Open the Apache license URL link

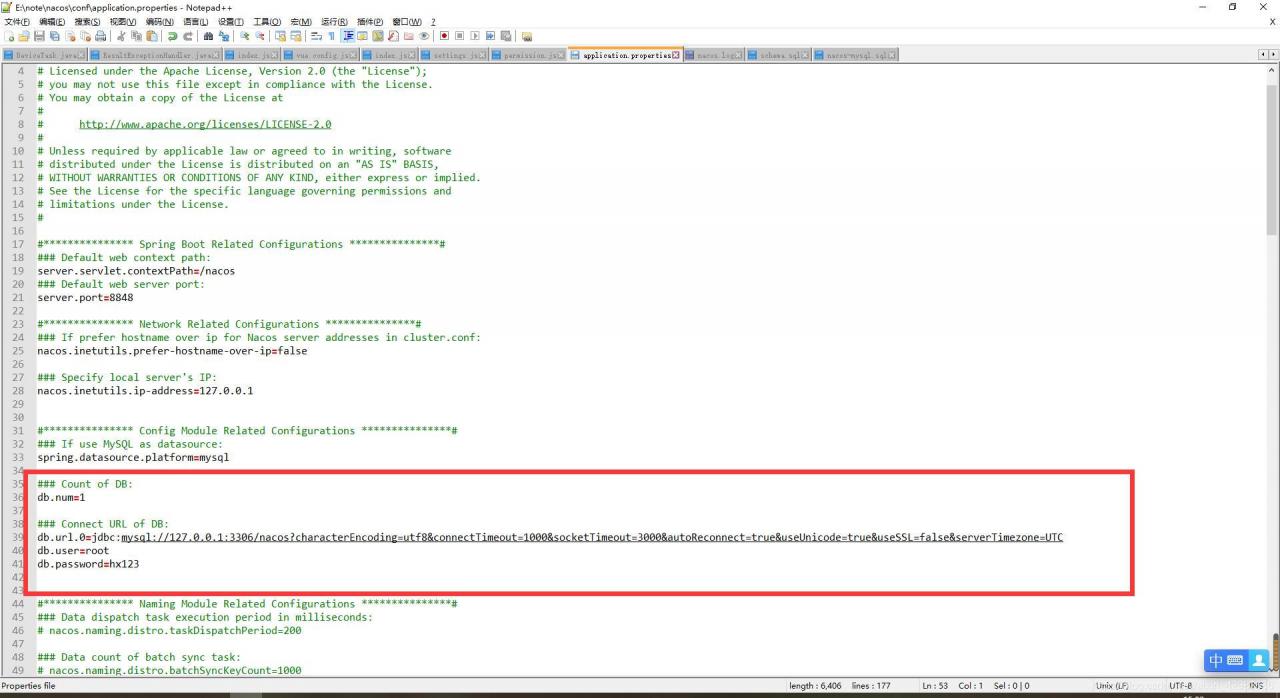tap(205, 125)
